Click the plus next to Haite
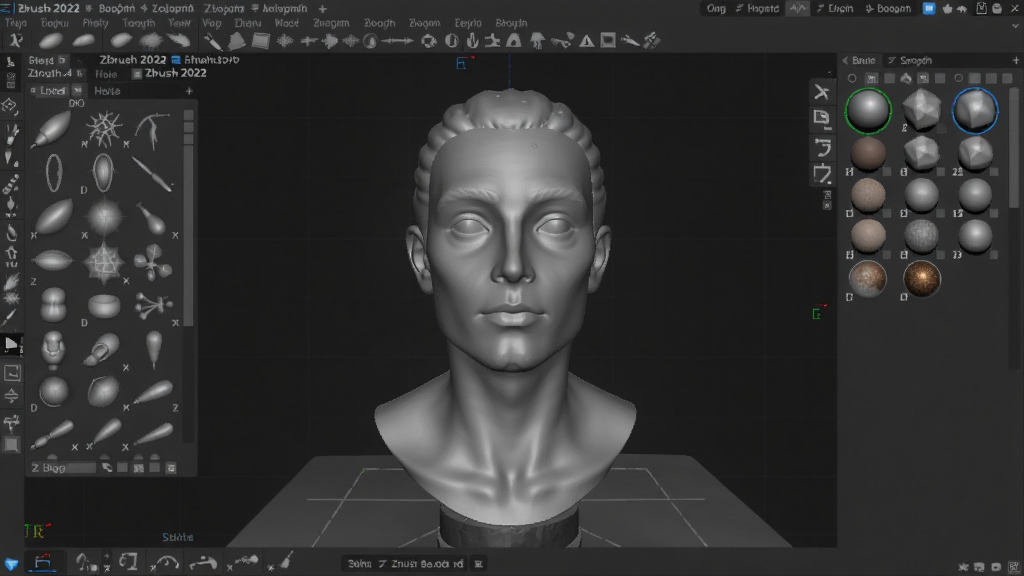This screenshot has width=1024, height=576. (x=189, y=91)
